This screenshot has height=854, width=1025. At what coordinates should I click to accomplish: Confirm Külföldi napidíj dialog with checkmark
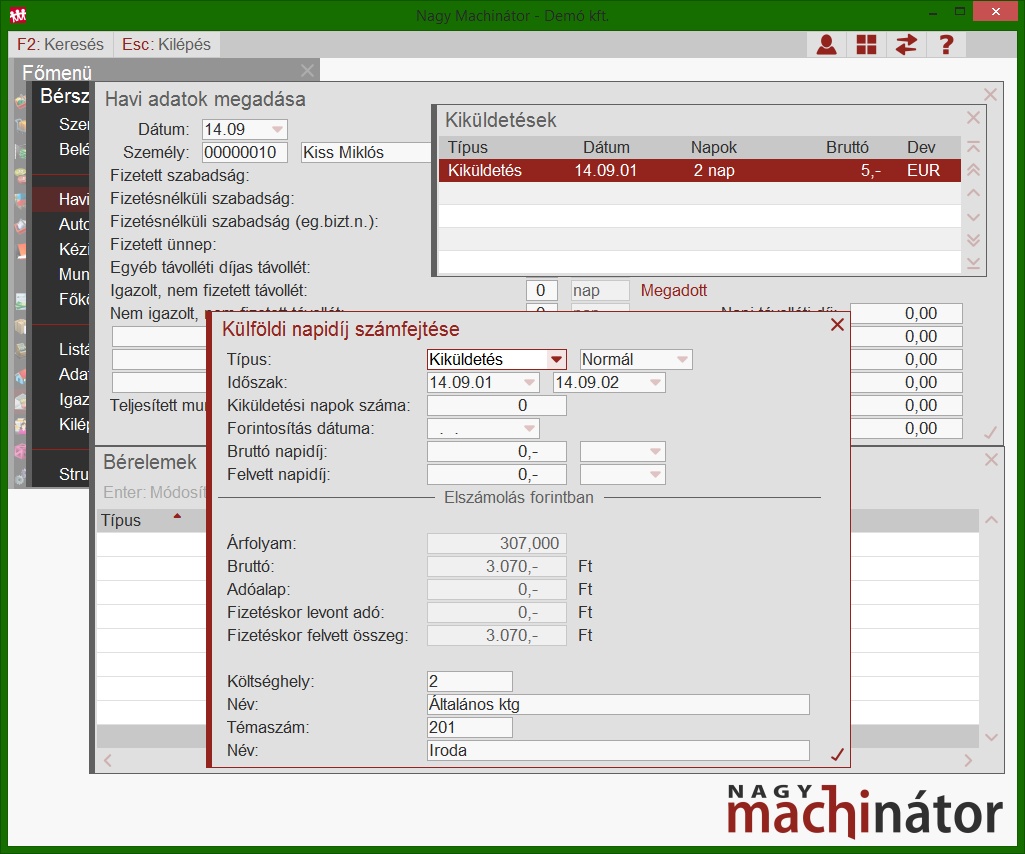(837, 754)
